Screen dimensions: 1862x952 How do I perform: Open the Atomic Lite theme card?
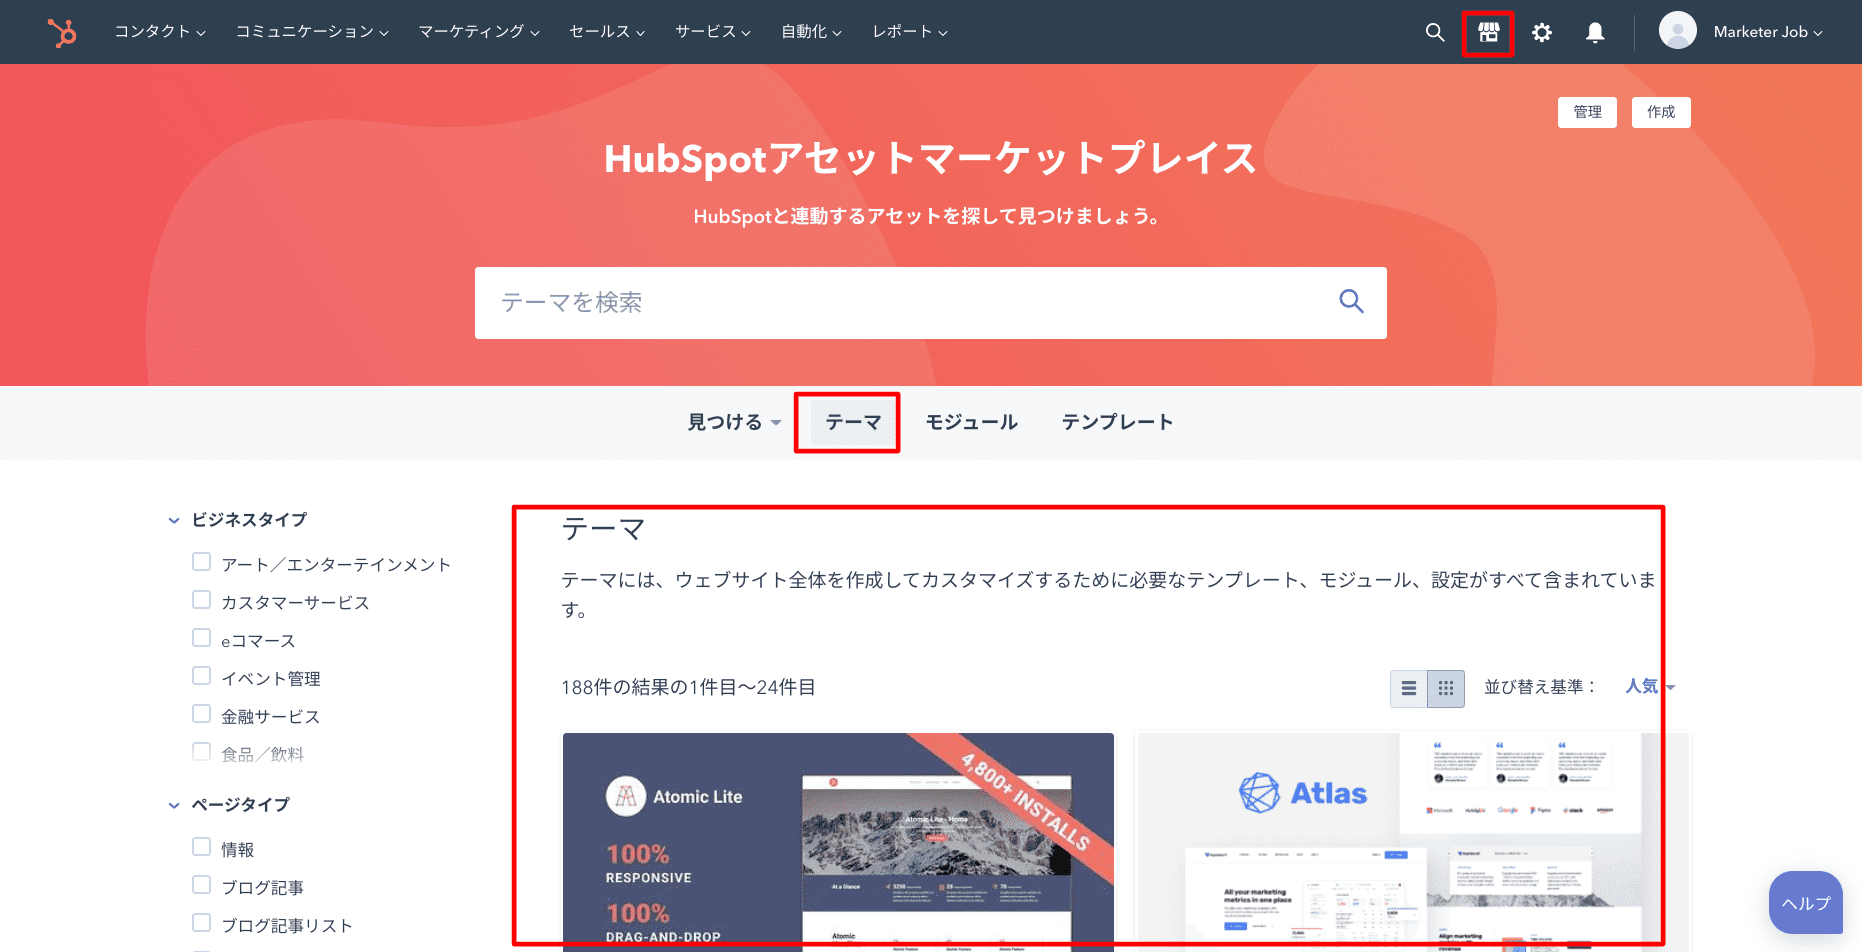[x=838, y=842]
